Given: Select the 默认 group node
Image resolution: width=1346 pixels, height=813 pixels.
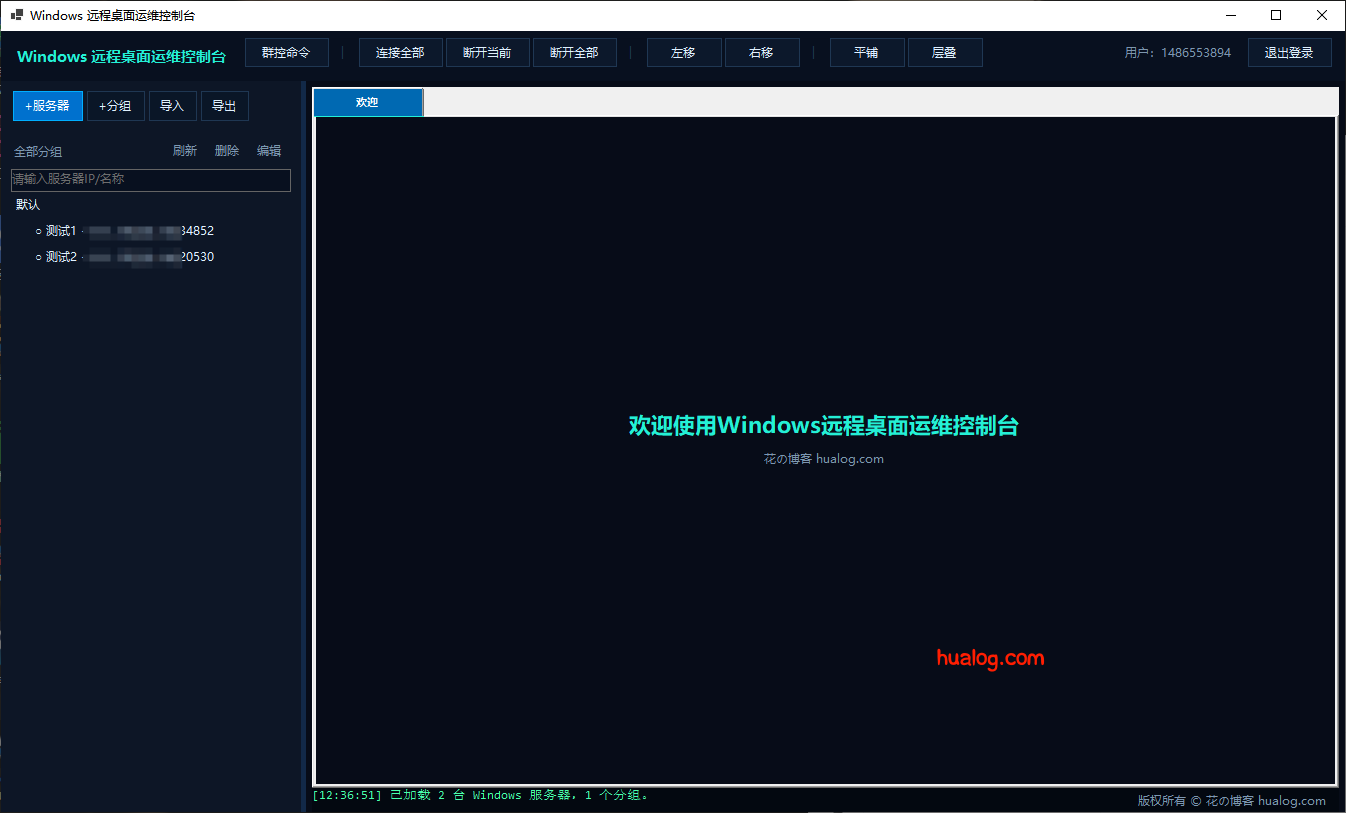Looking at the screenshot, I should [28, 205].
